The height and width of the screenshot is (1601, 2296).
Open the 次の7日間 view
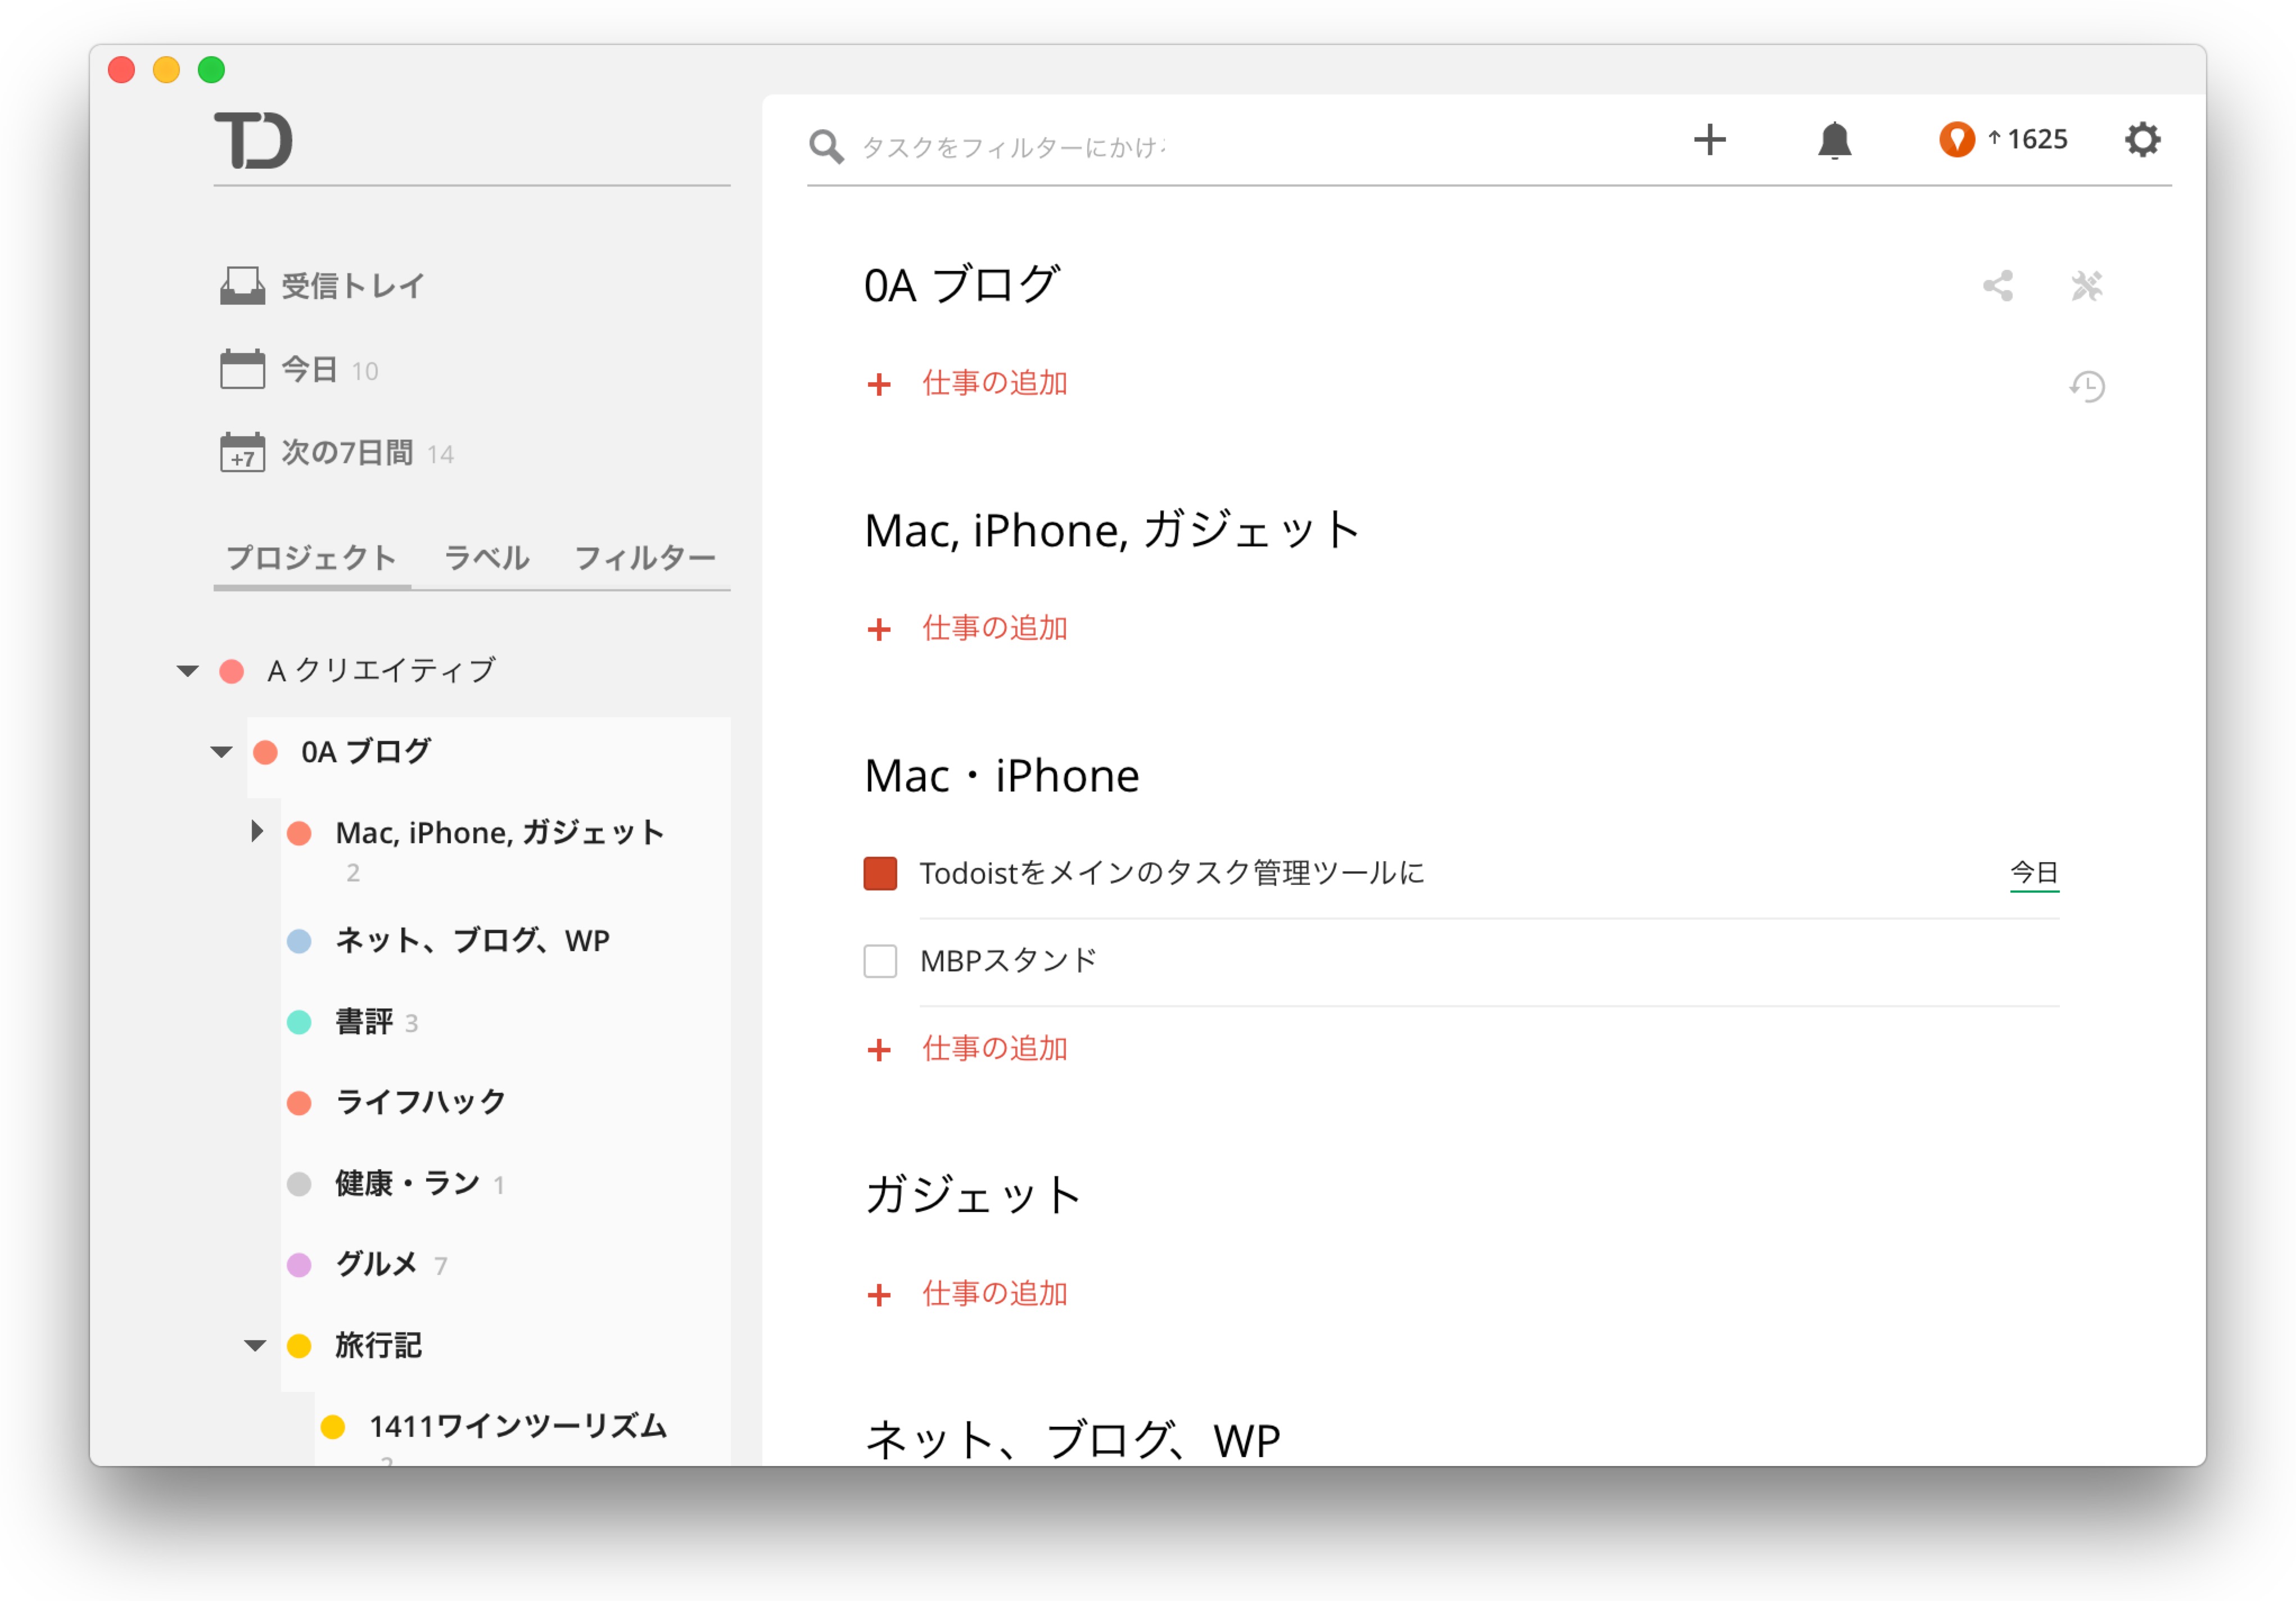[345, 453]
